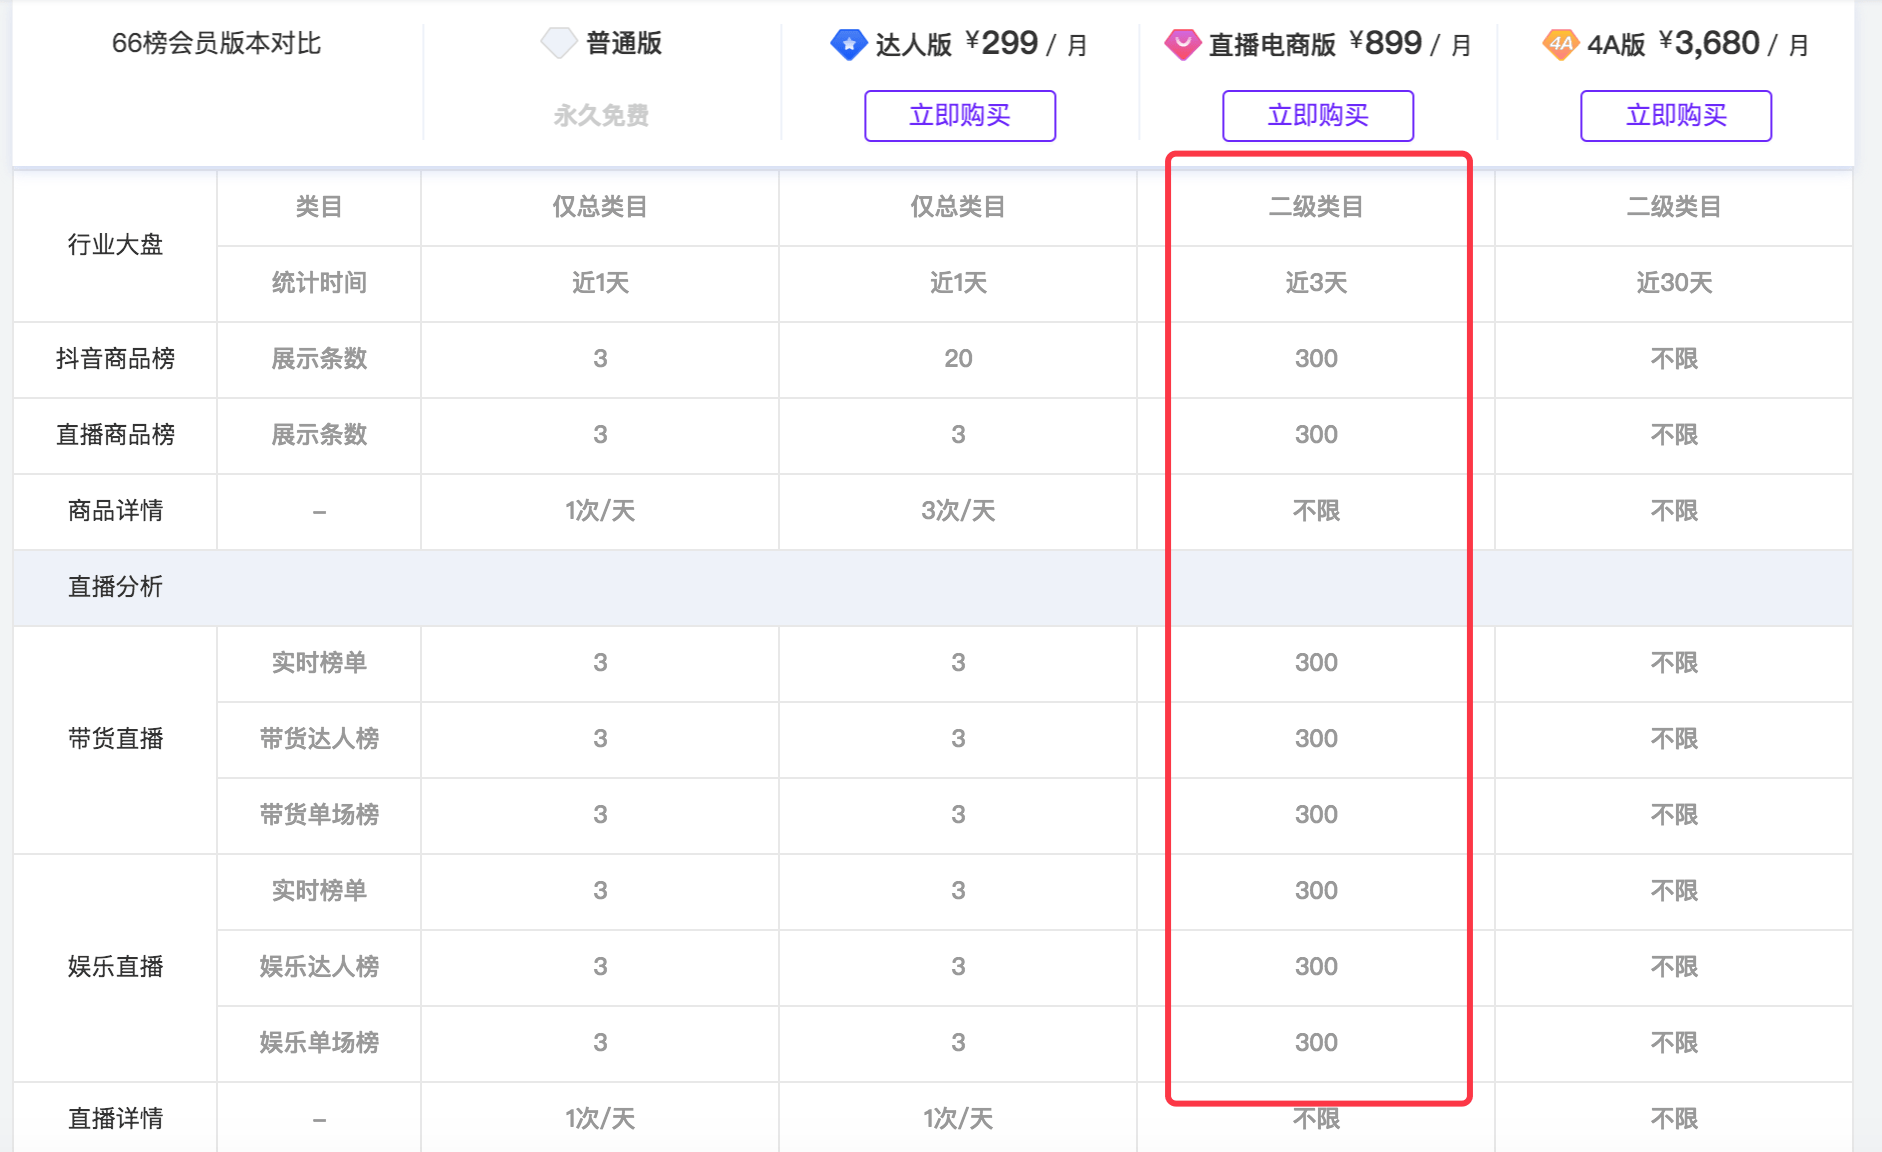Click the 带货直播 category cell
The image size is (1882, 1152).
pyautogui.click(x=115, y=739)
